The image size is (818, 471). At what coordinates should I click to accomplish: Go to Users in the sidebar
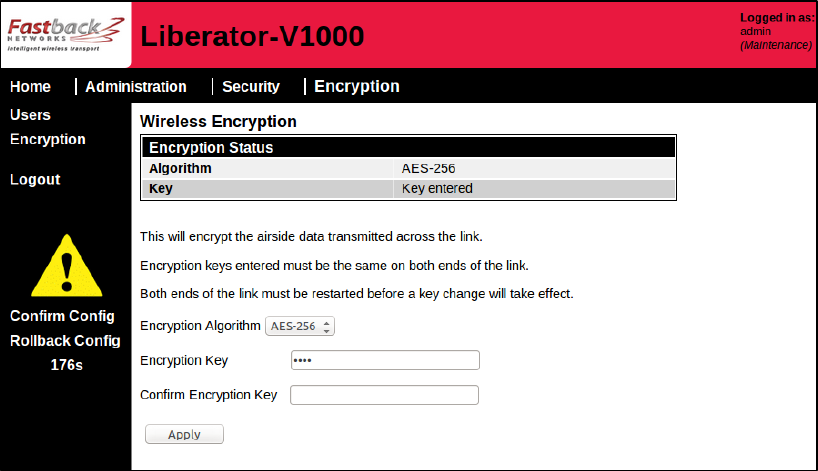pos(30,115)
